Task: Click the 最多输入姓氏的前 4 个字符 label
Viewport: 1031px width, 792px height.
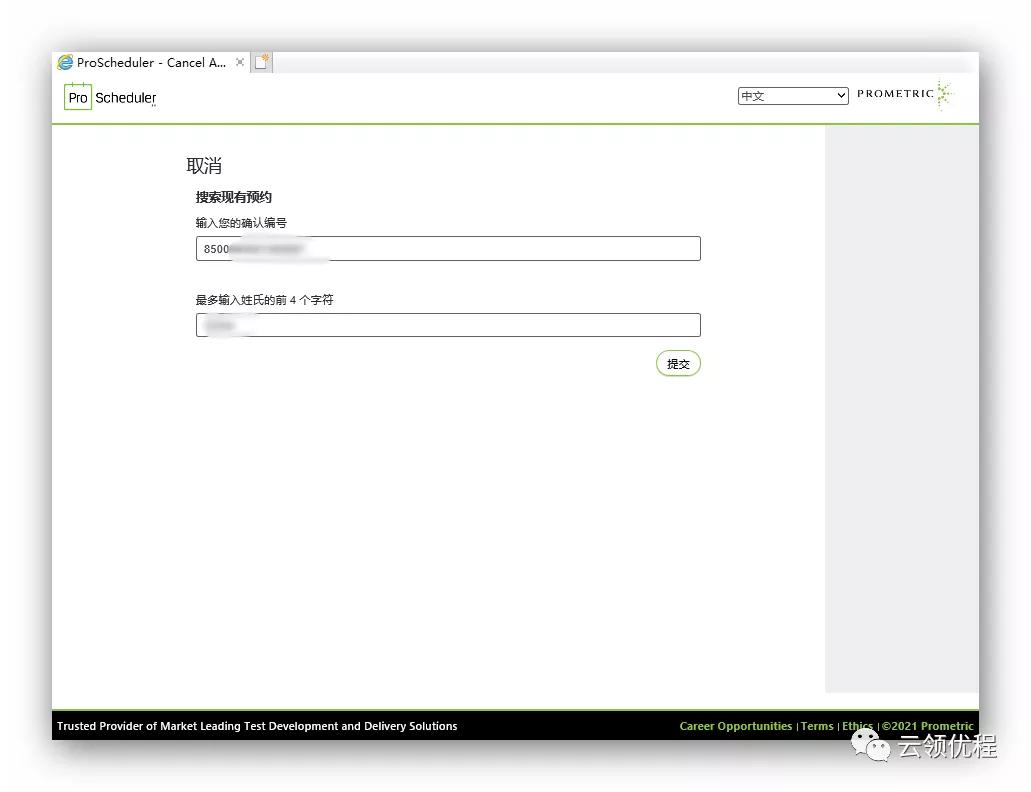Action: 264,300
